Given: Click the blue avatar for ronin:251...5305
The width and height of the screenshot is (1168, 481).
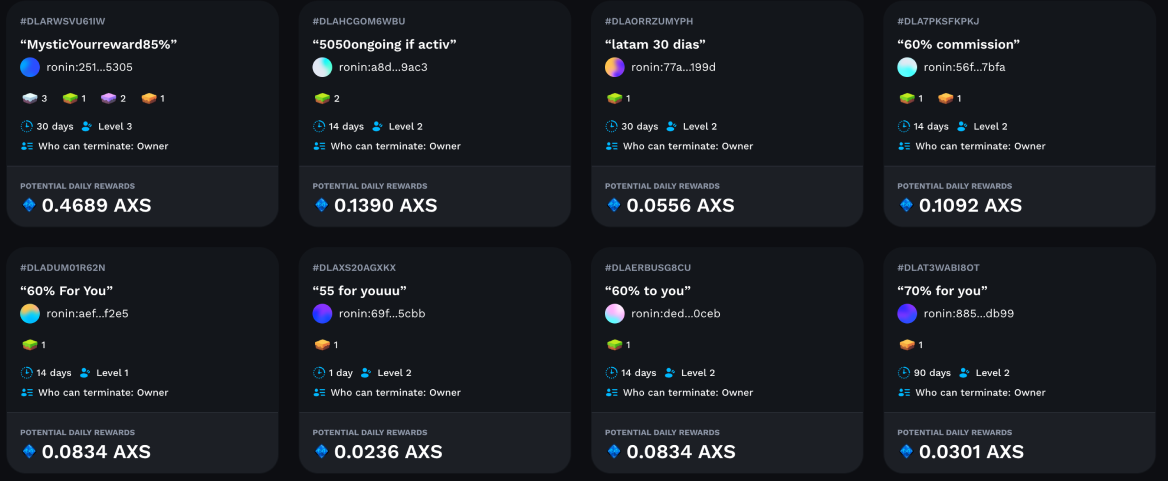Looking at the screenshot, I should pyautogui.click(x=30, y=67).
